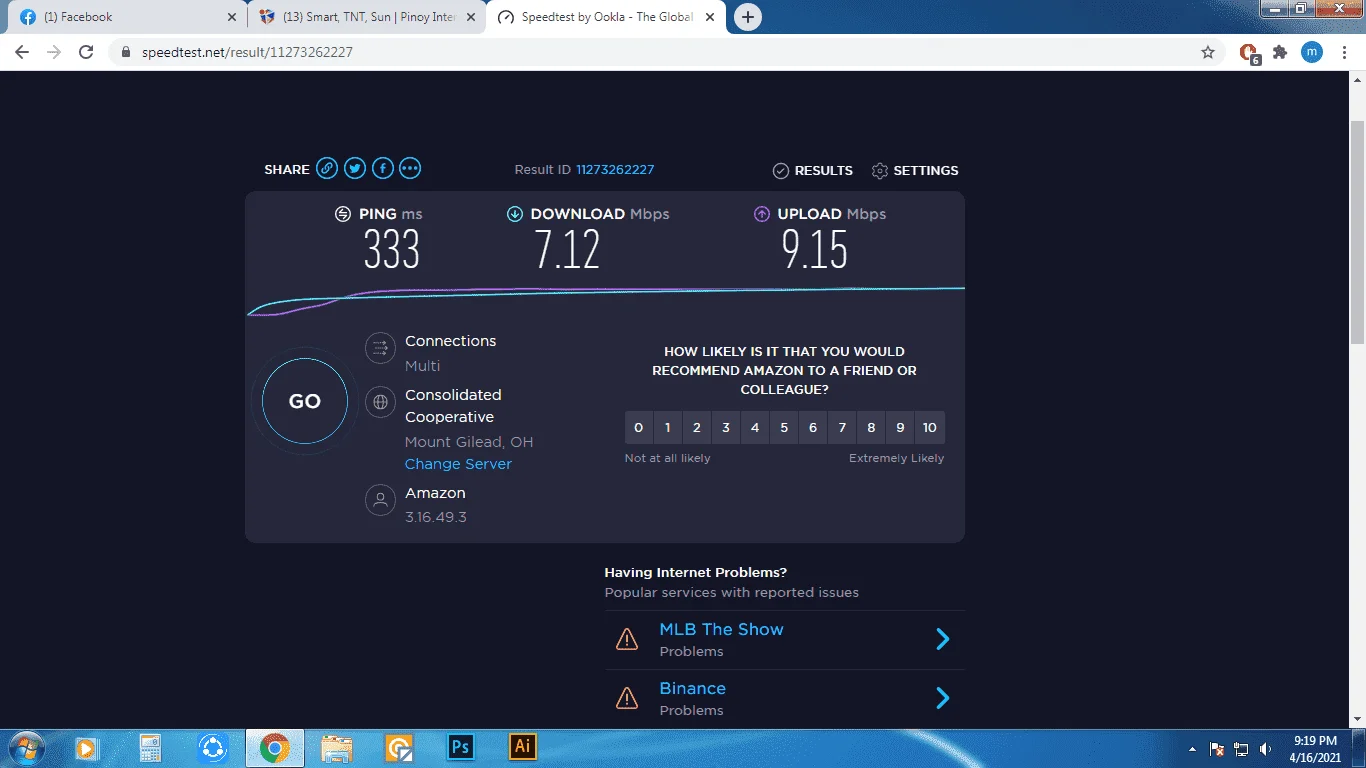Image resolution: width=1366 pixels, height=768 pixels.
Task: Expand the Binance problems chevron
Action: (x=942, y=698)
